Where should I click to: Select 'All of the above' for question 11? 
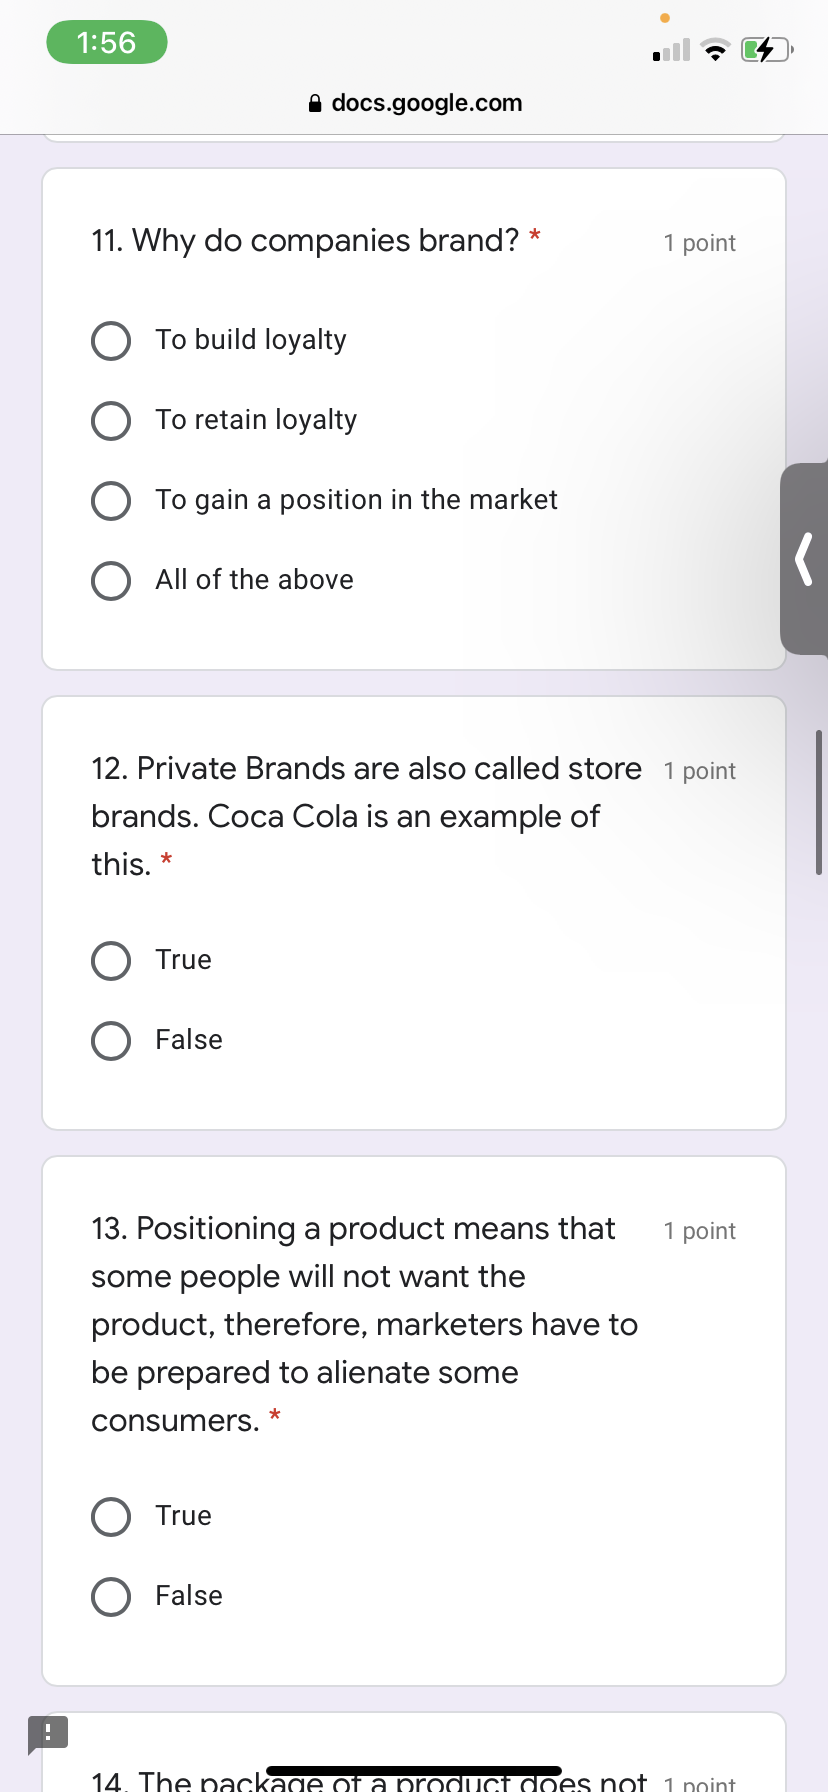point(110,580)
